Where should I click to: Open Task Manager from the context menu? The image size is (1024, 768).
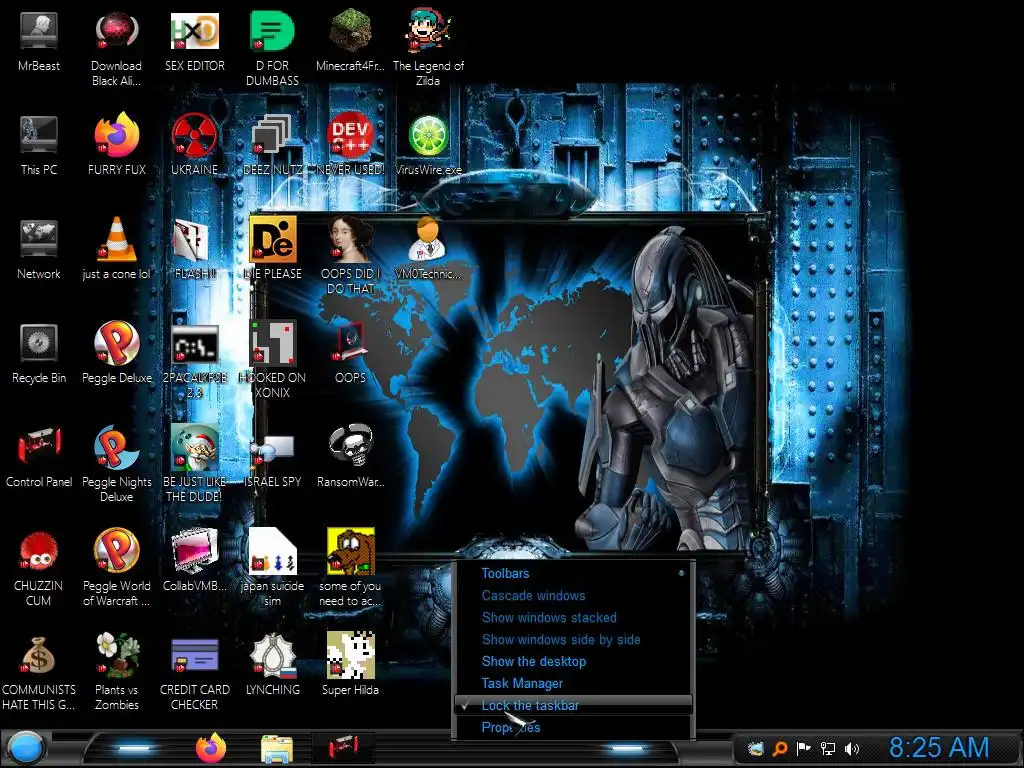pyautogui.click(x=573, y=684)
